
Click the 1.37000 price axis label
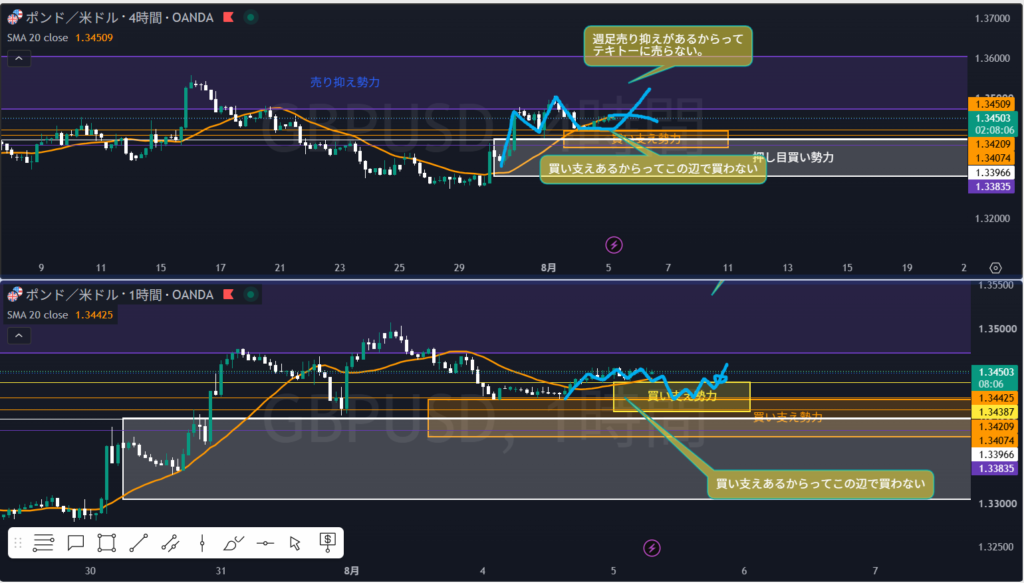pyautogui.click(x=991, y=19)
